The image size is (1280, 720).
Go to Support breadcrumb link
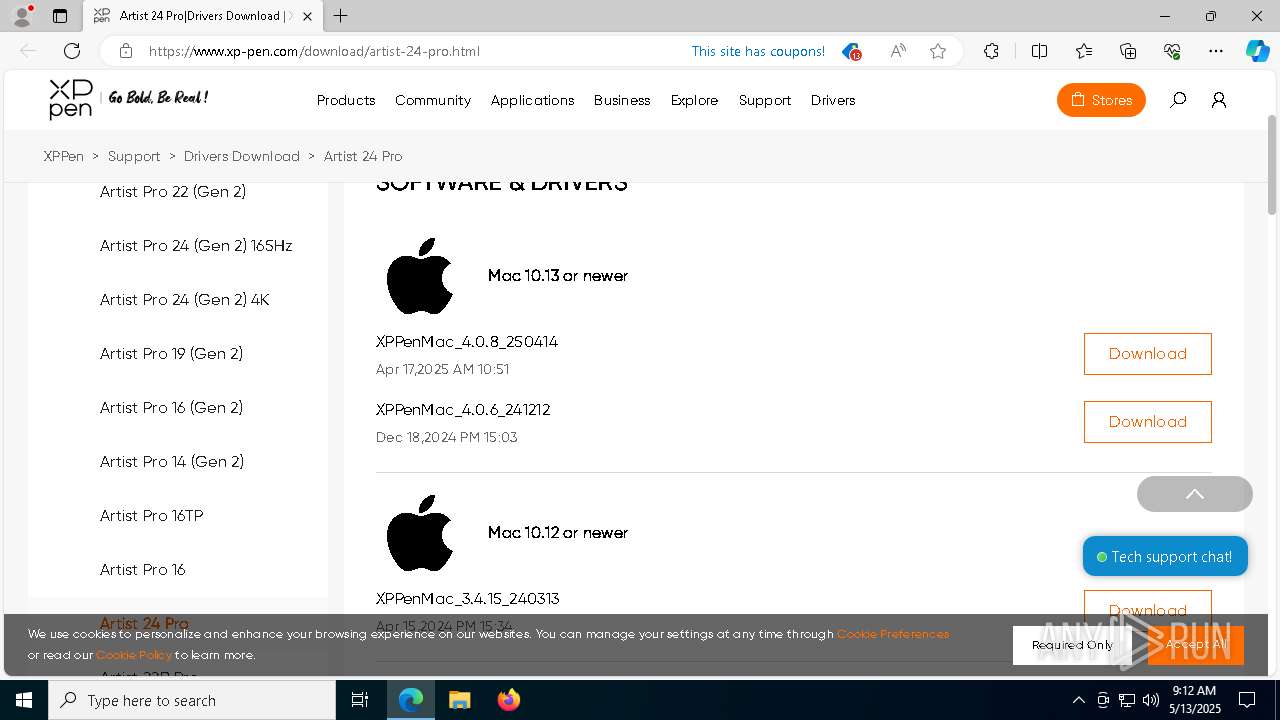[134, 156]
